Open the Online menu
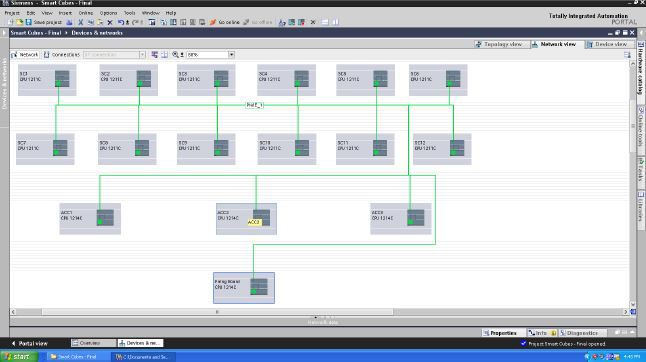Screen dimensions: 646x362 point(86,13)
